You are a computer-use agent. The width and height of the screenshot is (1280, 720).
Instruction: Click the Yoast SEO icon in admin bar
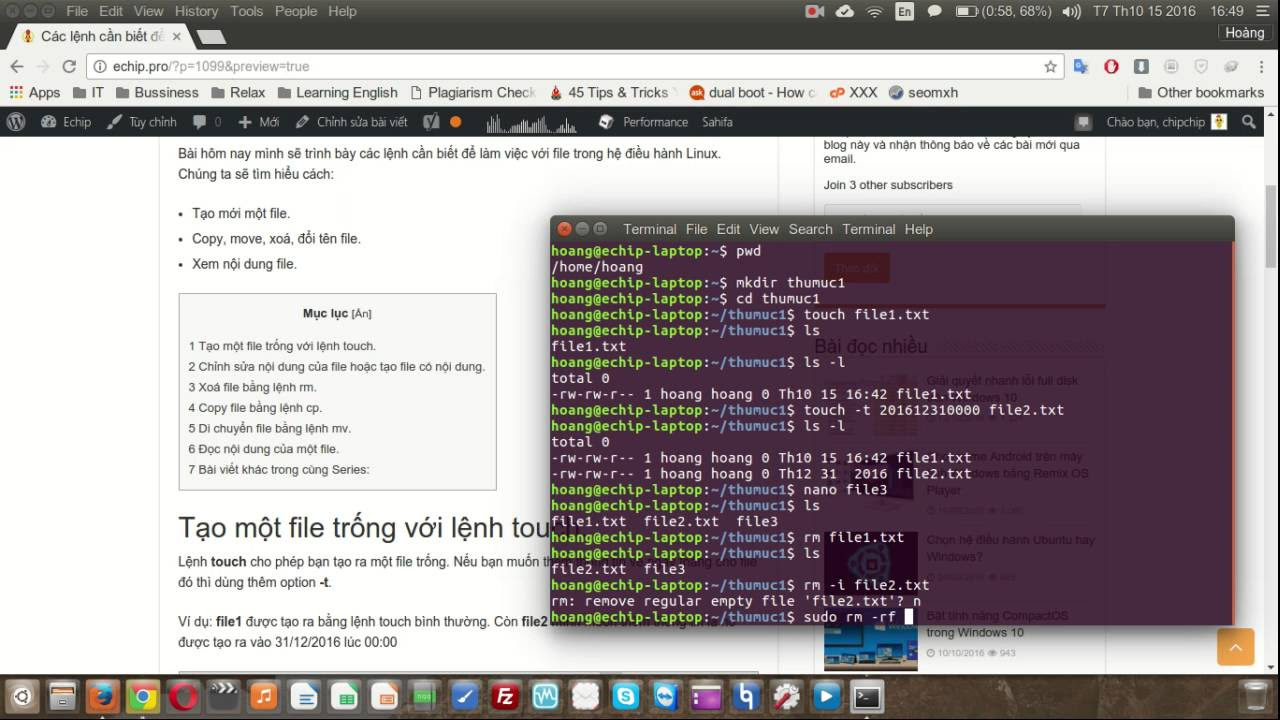point(431,122)
